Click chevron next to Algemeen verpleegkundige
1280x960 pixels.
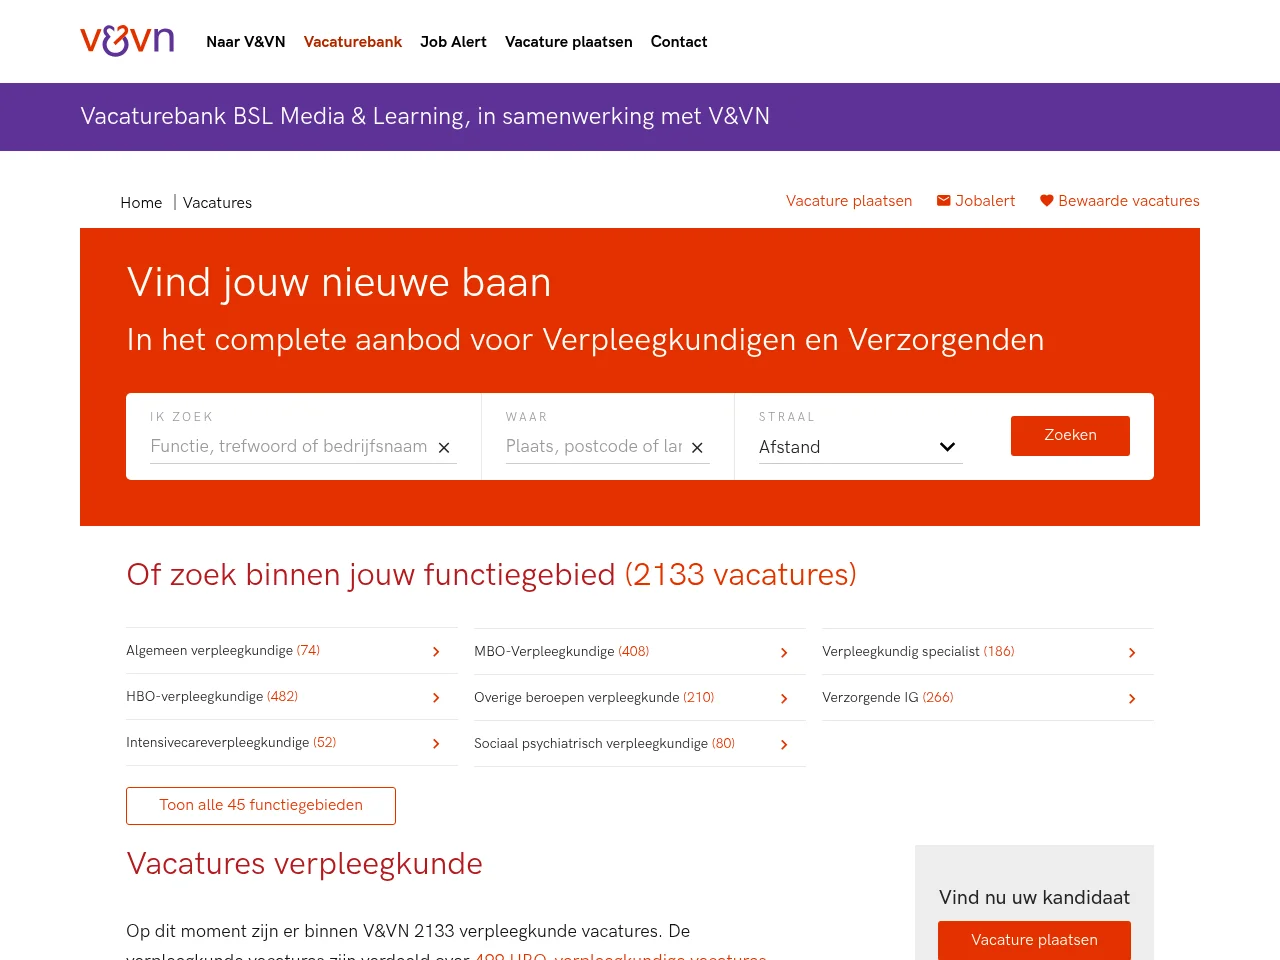(436, 652)
